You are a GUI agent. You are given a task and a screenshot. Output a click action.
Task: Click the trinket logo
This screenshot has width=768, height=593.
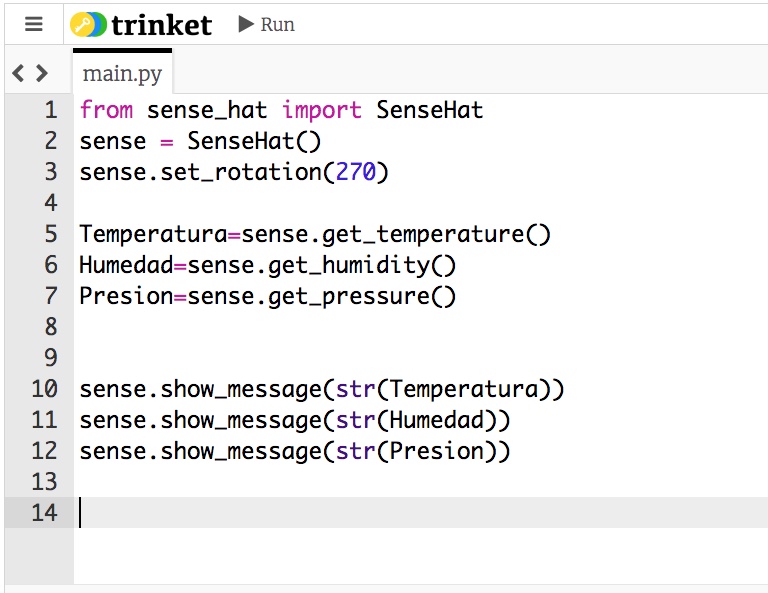pyautogui.click(x=141, y=24)
